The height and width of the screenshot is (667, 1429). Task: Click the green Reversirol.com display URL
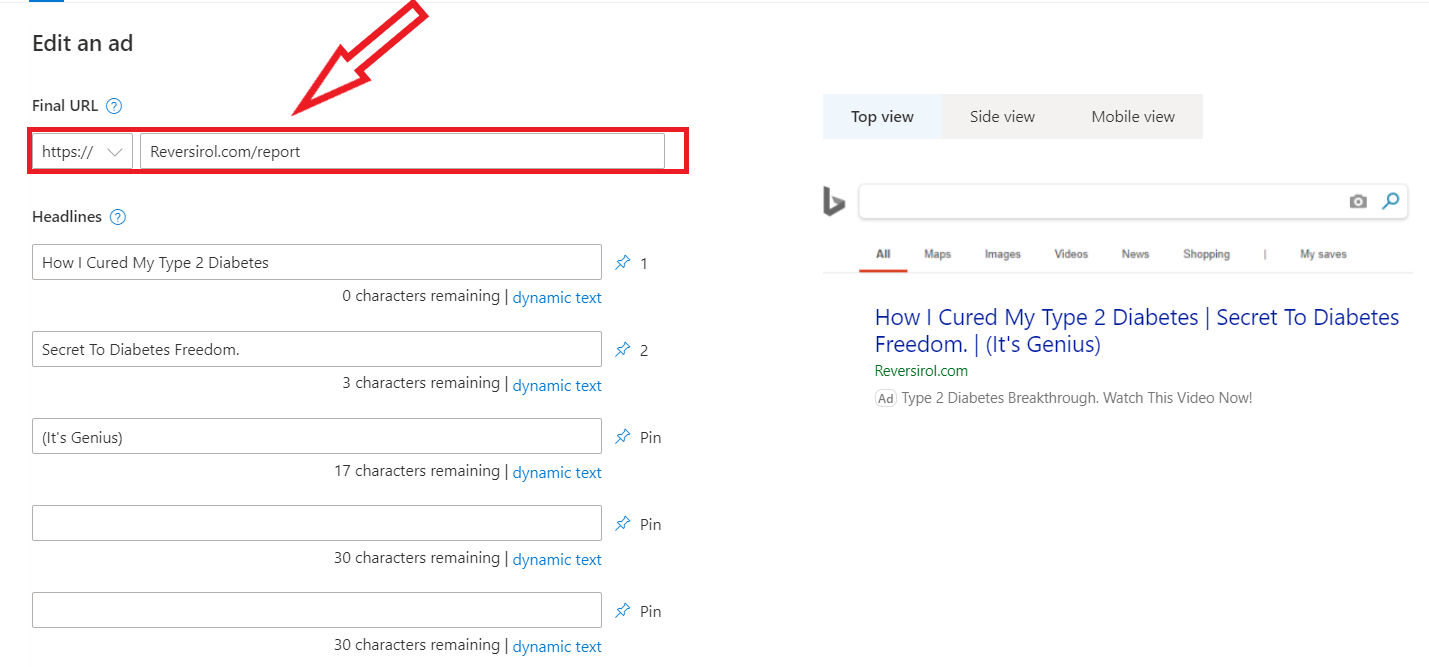point(921,371)
